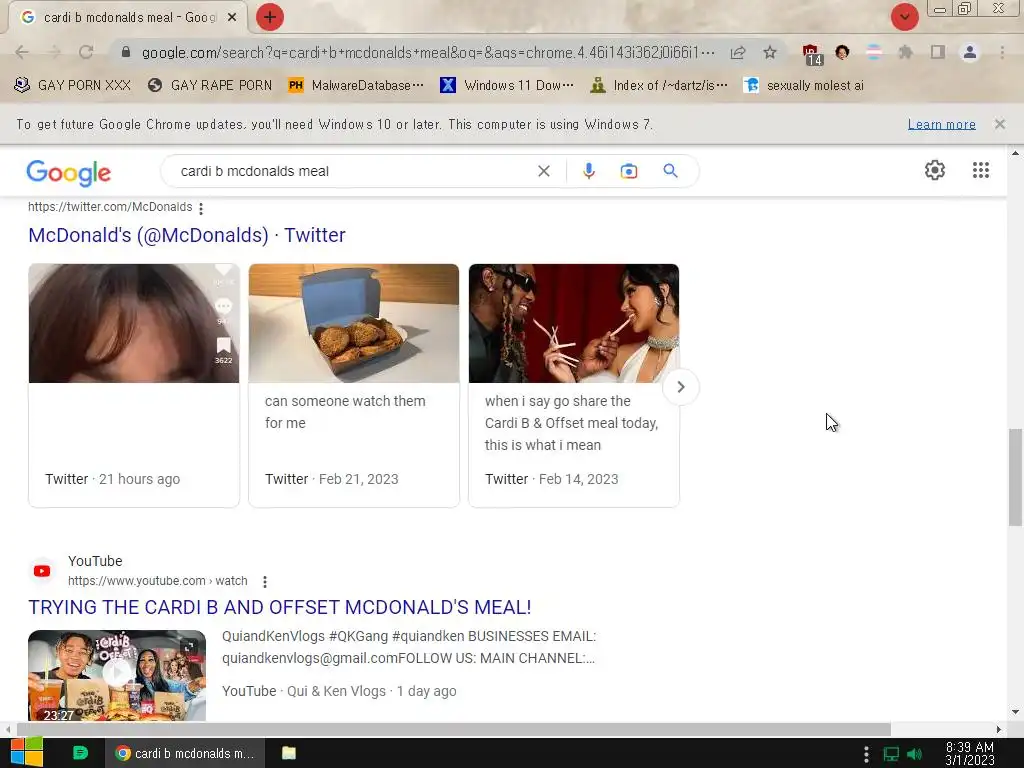Reload the current page
This screenshot has width=1024, height=768.
tap(86, 52)
